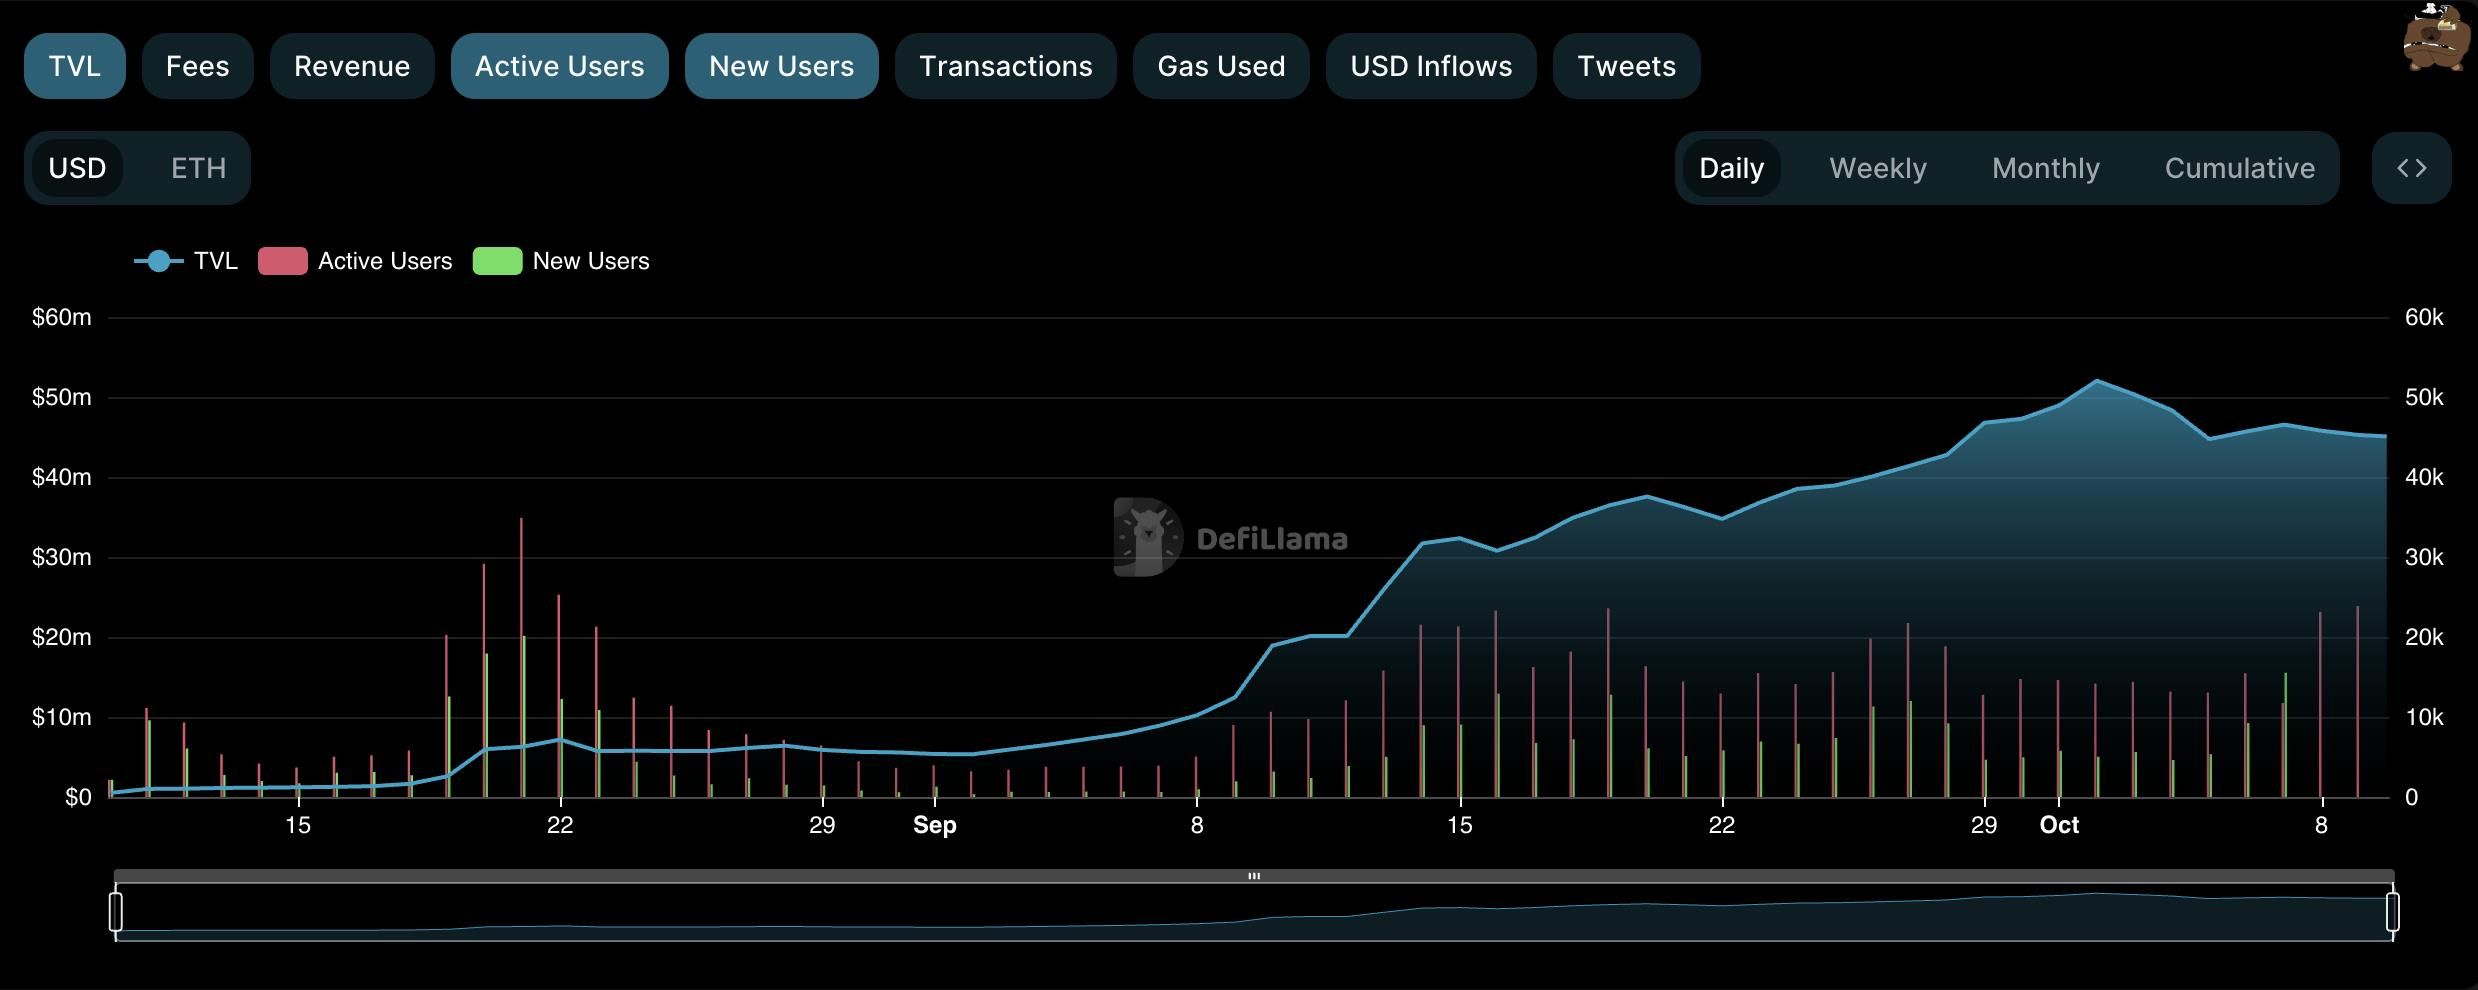This screenshot has height=990, width=2478.
Task: Disable the Active Users metric
Action: [x=559, y=66]
